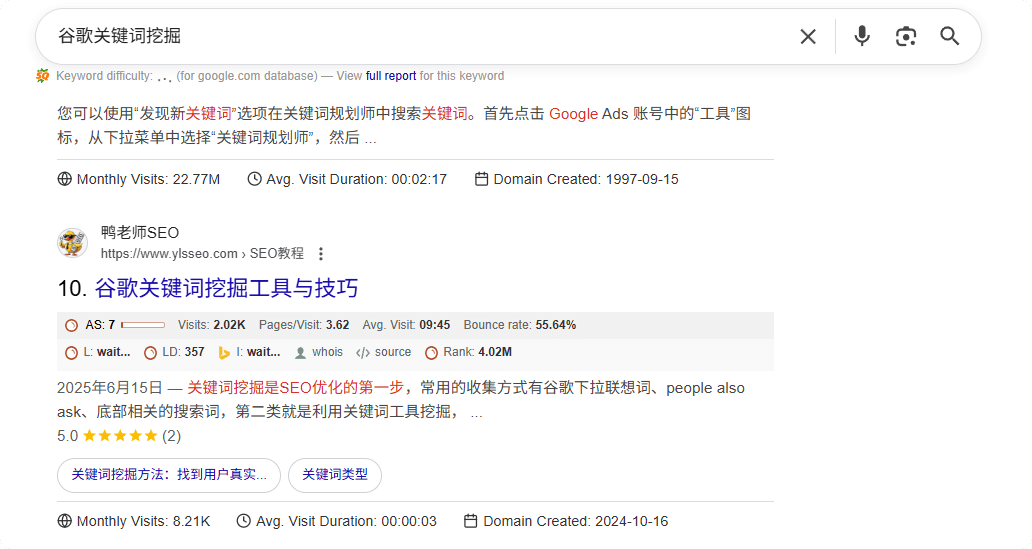Click the calendar icon beside Domain Created: 1997-09-15

pos(481,179)
